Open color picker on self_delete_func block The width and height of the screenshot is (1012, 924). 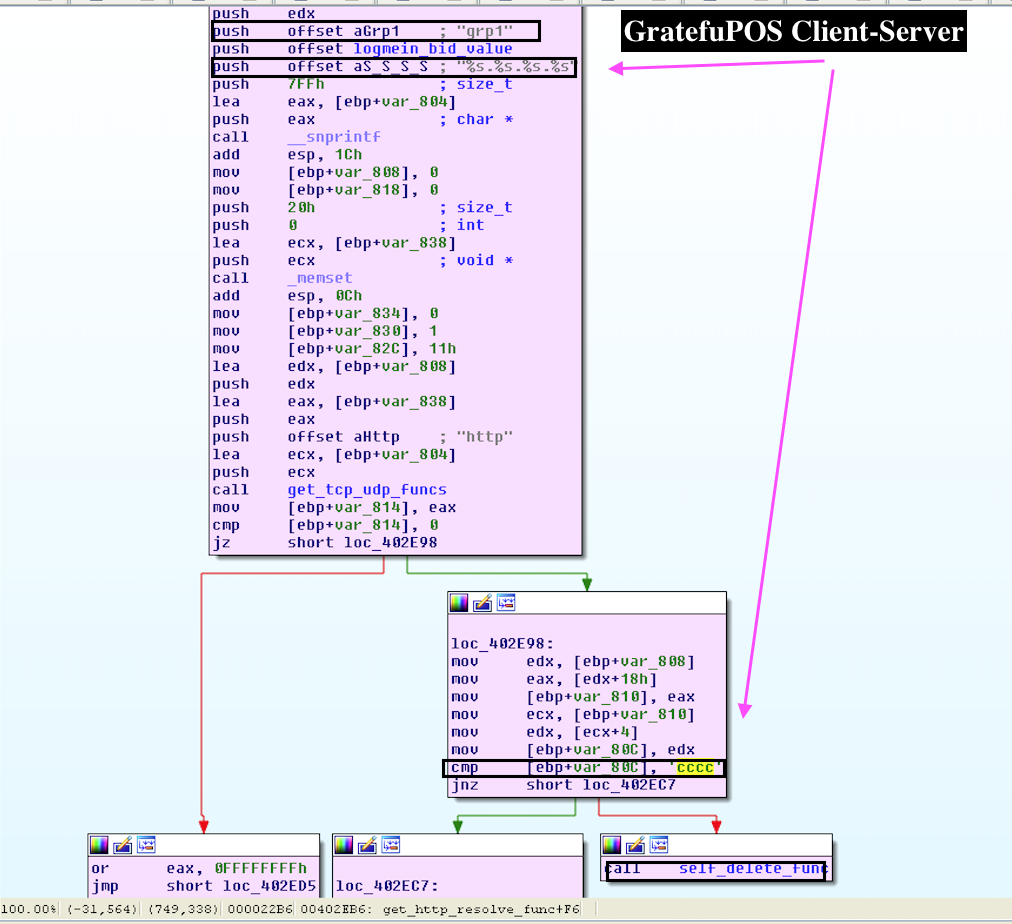point(612,845)
